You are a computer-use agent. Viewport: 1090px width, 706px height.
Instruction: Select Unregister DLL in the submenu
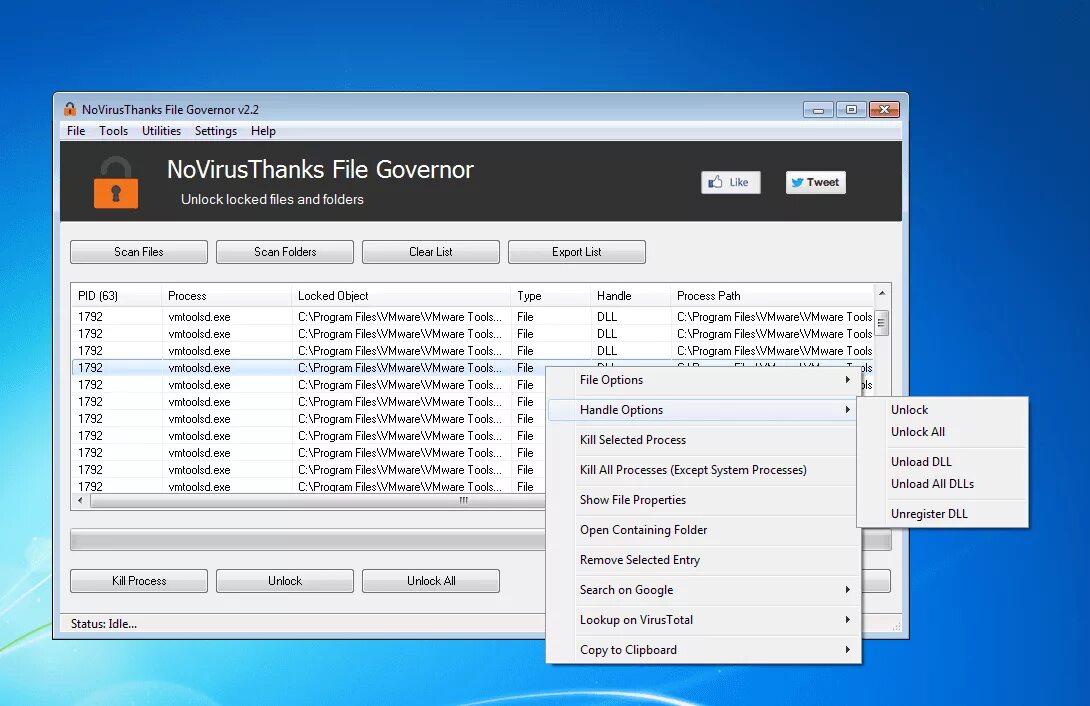point(943,514)
